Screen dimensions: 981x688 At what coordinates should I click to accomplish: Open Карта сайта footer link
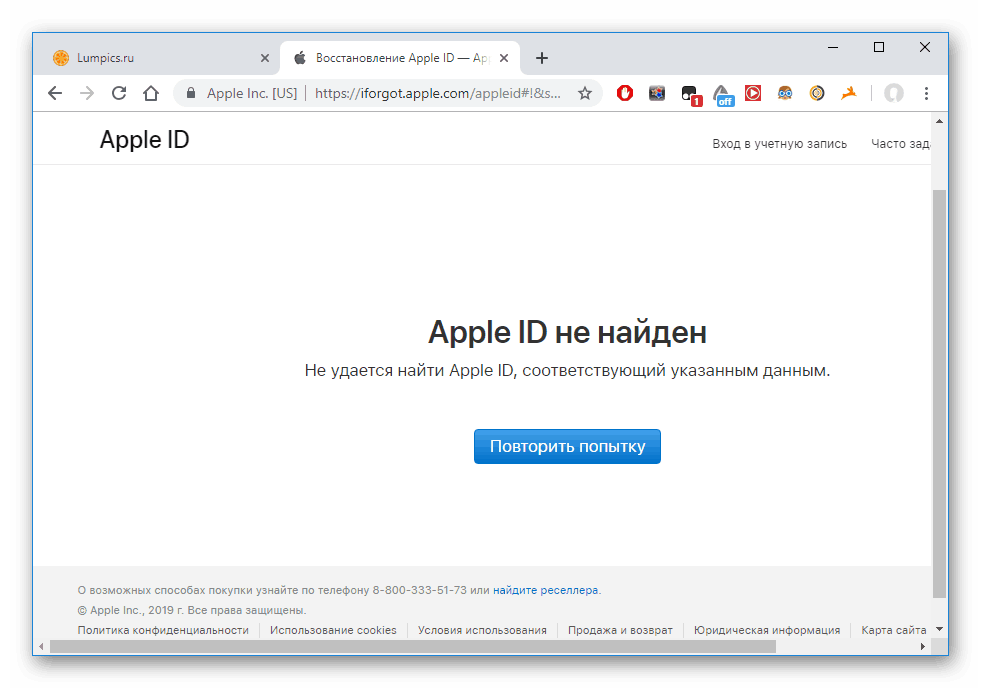point(893,630)
